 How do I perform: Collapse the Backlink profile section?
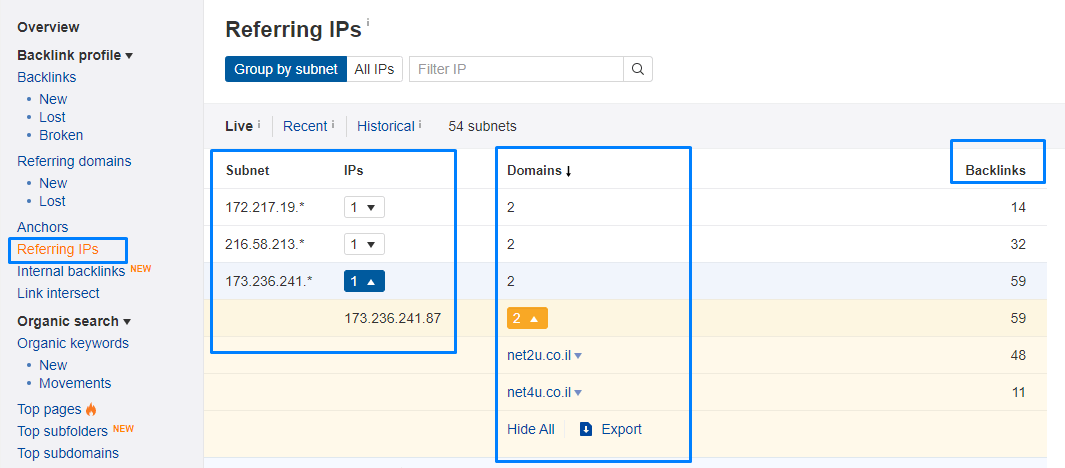pos(75,55)
